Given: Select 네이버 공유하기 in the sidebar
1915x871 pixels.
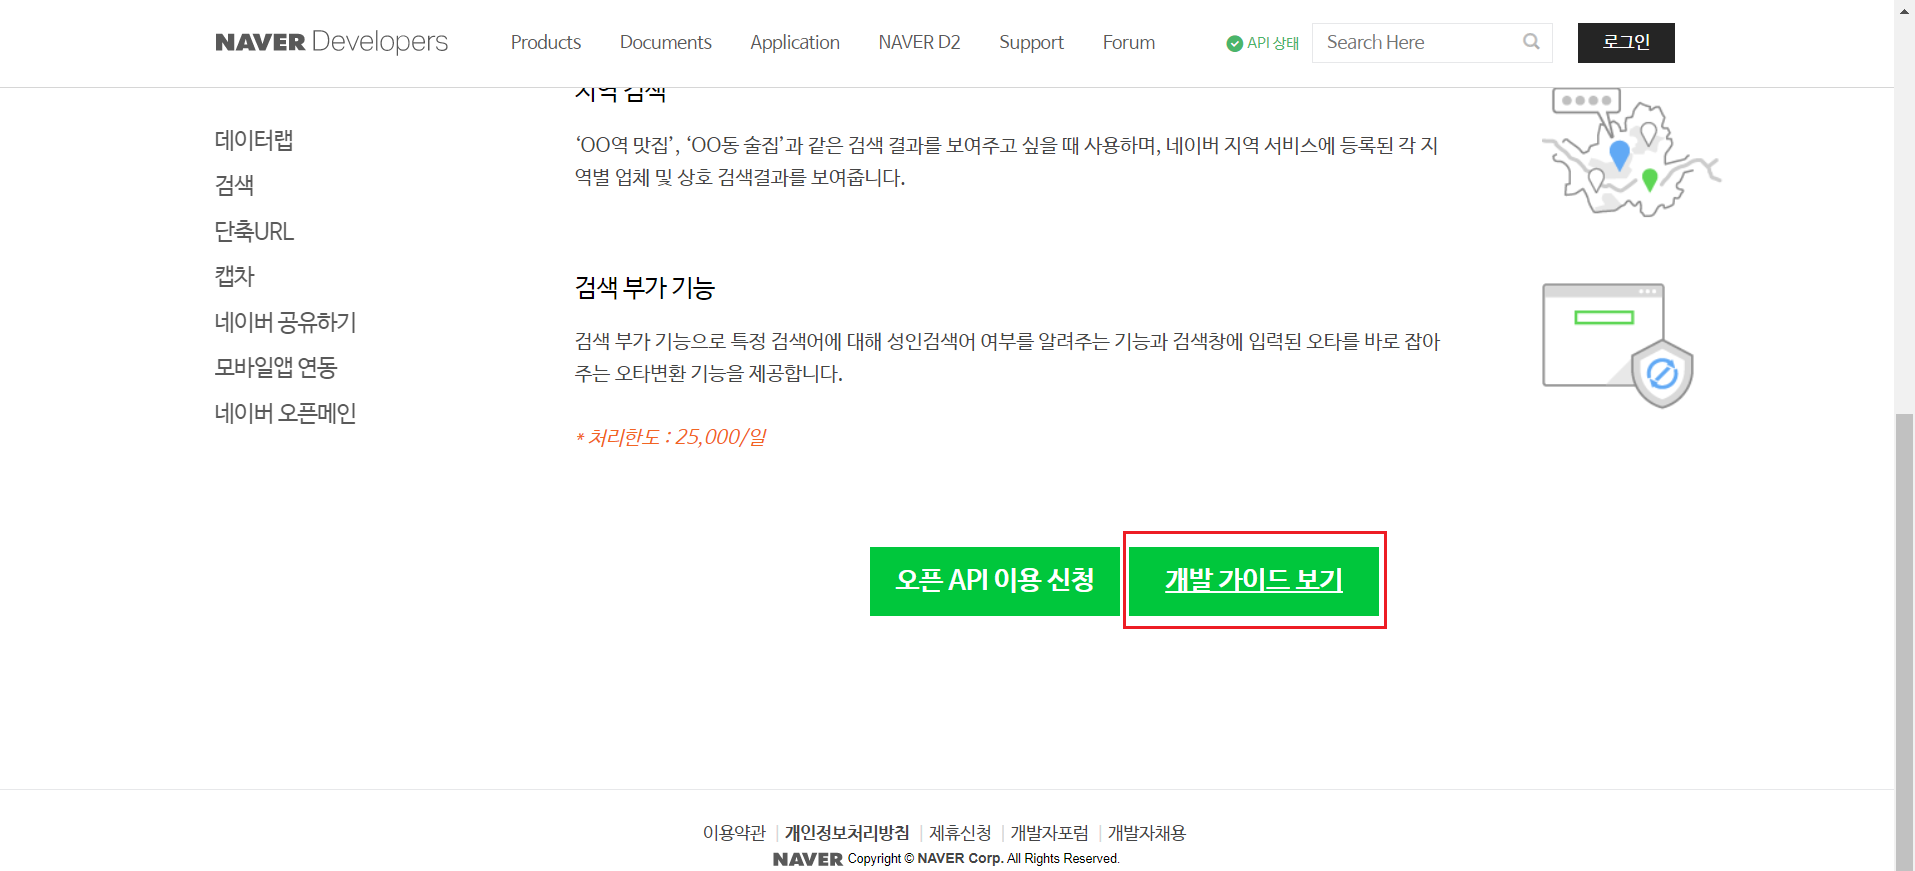Looking at the screenshot, I should pyautogui.click(x=285, y=322).
